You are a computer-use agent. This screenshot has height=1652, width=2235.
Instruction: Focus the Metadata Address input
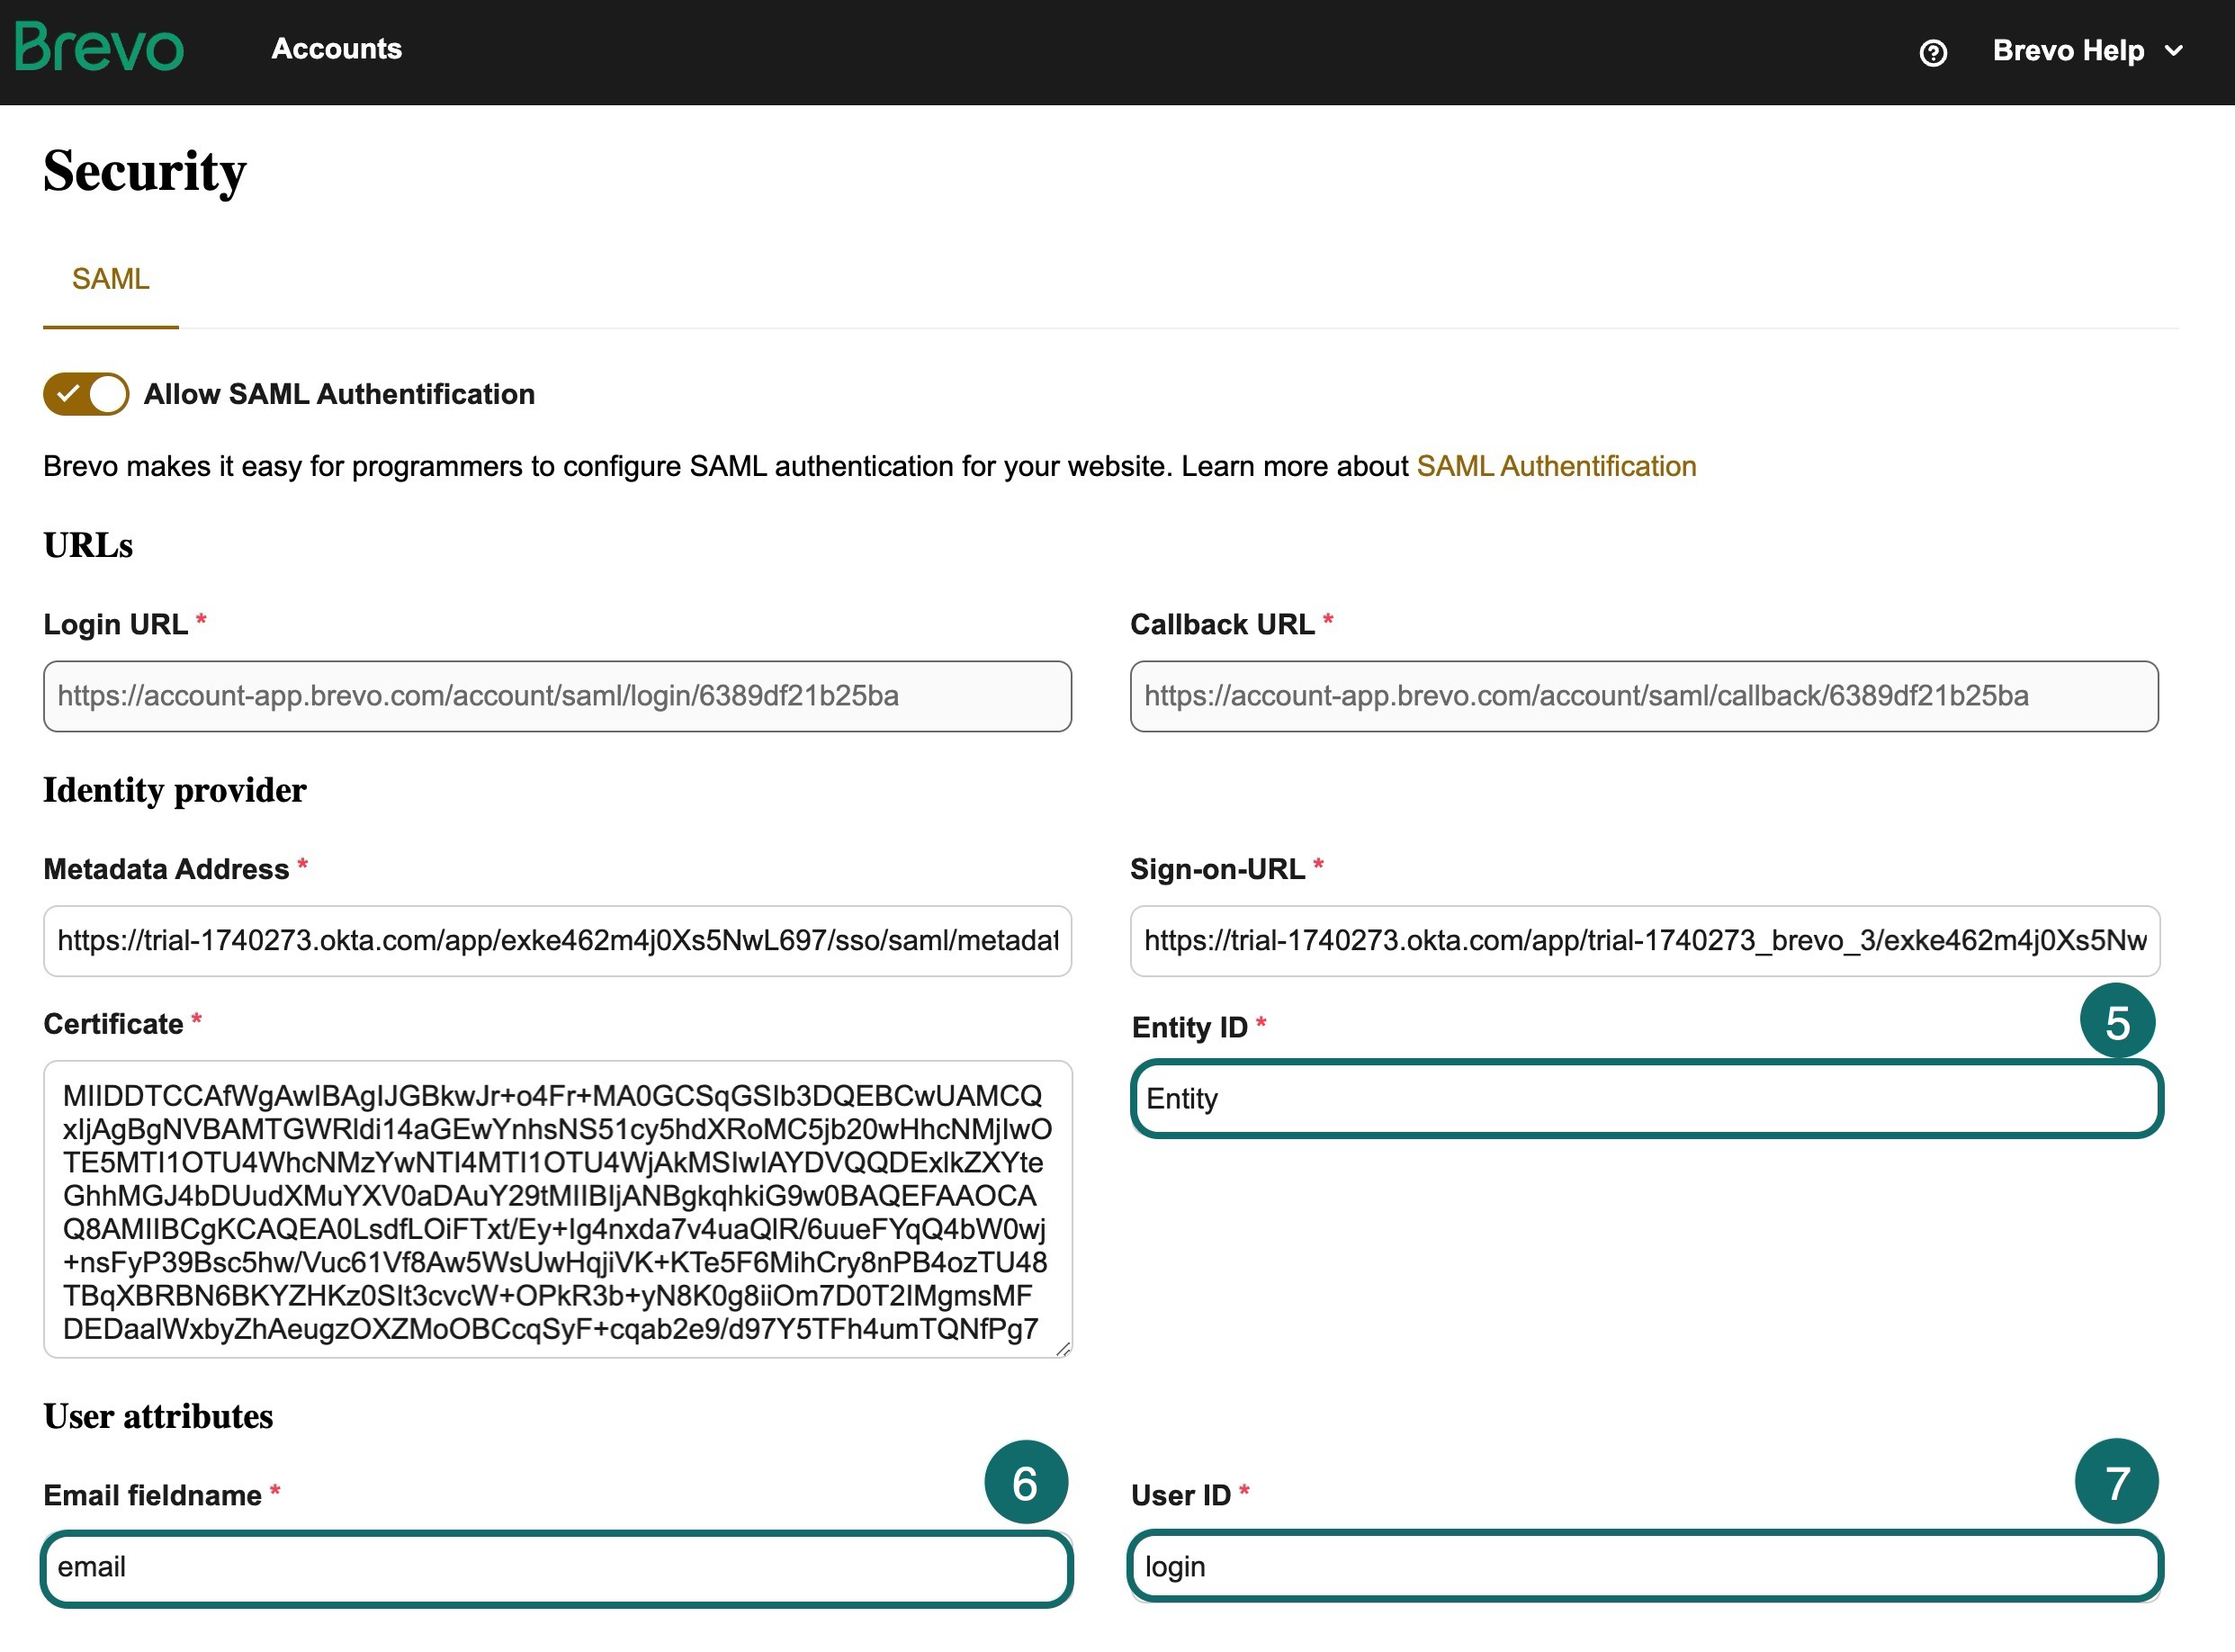[557, 941]
